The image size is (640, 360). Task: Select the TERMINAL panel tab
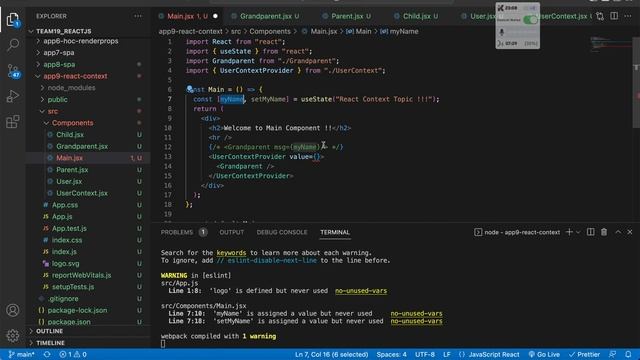point(335,232)
